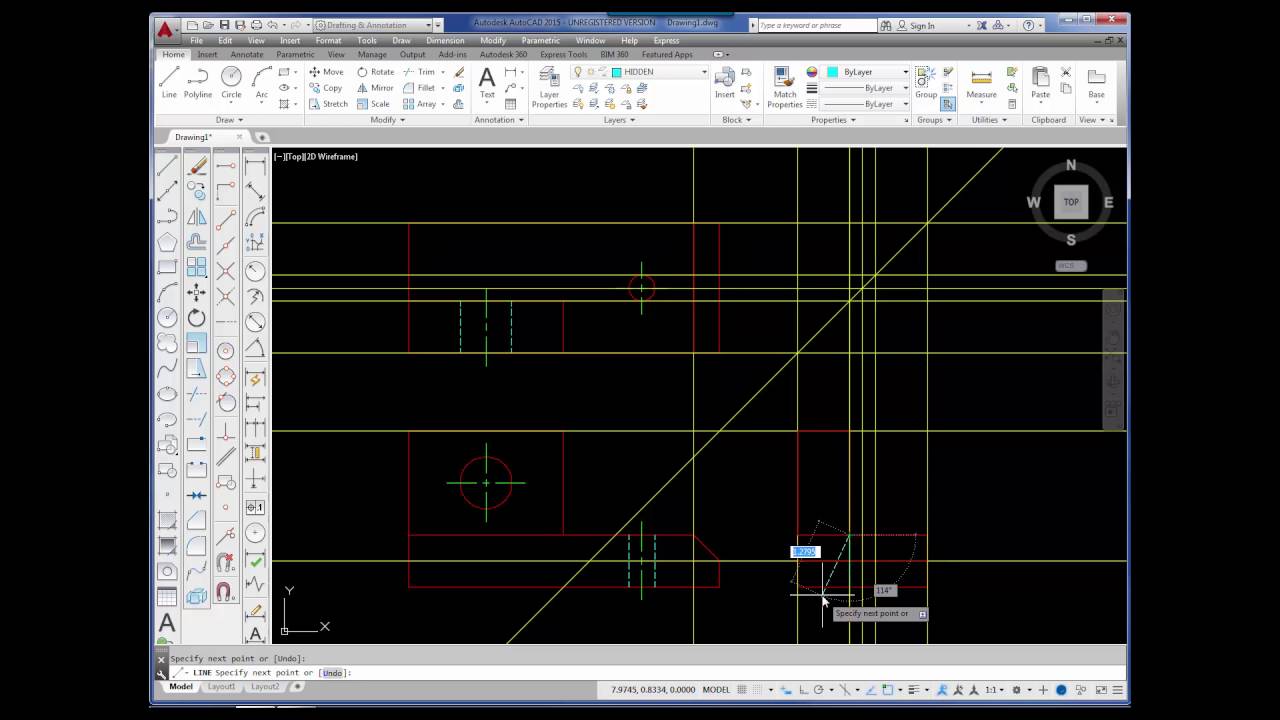Select the Text annotation tool
Image resolution: width=1280 pixels, height=720 pixels.
pos(487,82)
